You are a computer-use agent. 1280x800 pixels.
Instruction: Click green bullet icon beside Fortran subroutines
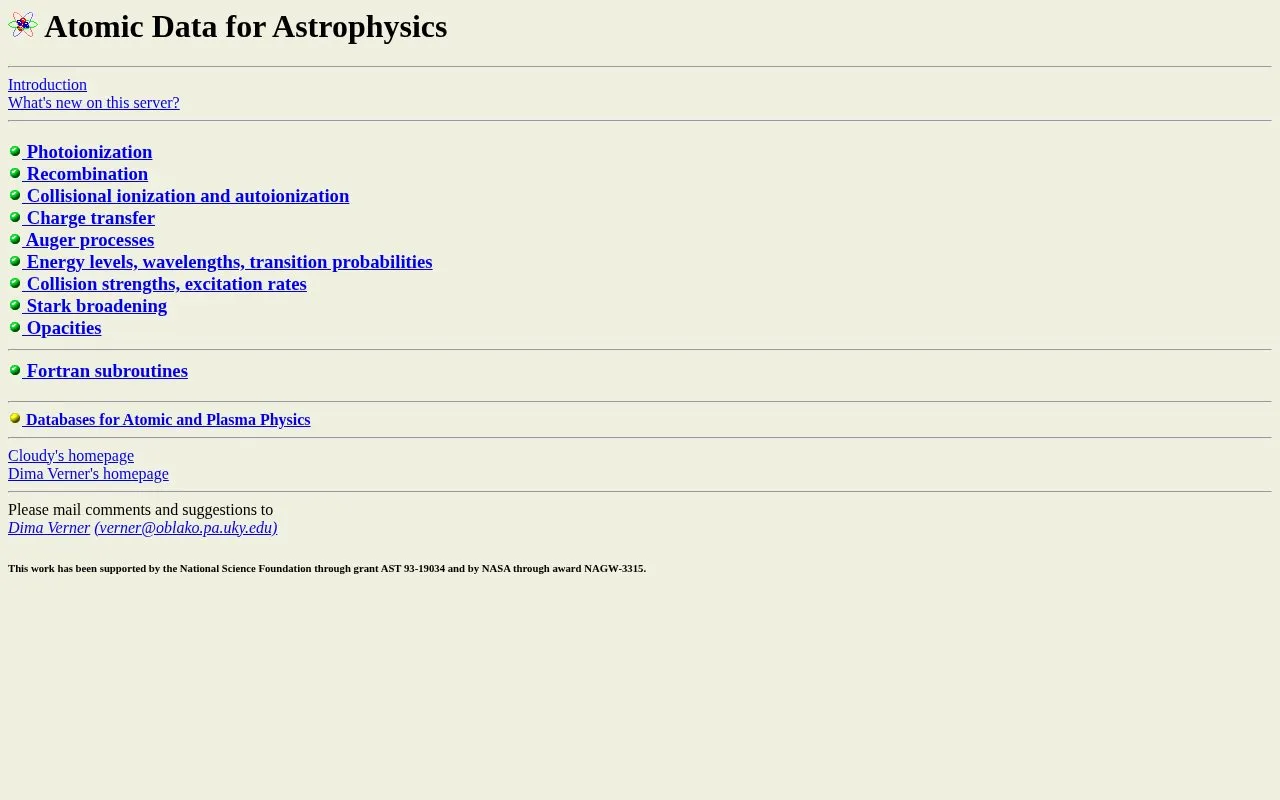(15, 370)
